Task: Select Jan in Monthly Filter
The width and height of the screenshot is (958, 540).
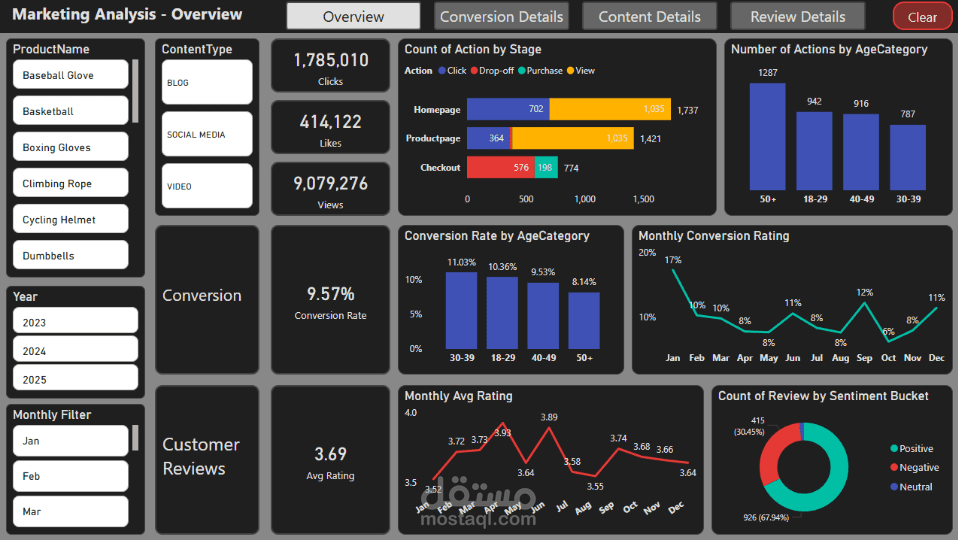Action: click(x=70, y=440)
